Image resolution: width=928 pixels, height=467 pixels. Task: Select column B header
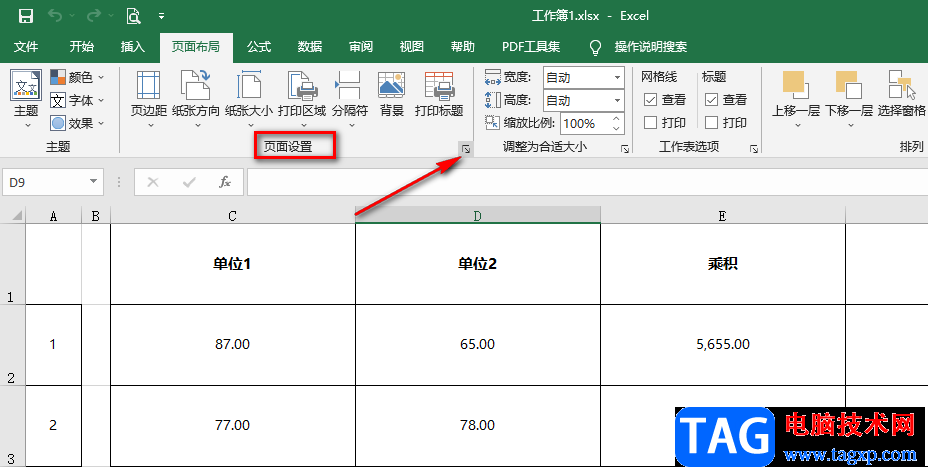click(x=96, y=215)
